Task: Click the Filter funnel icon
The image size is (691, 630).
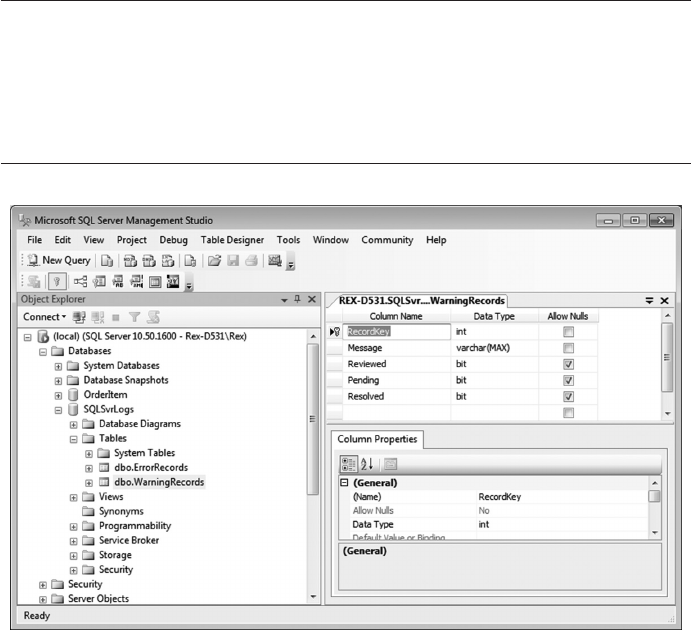Action: coord(134,317)
